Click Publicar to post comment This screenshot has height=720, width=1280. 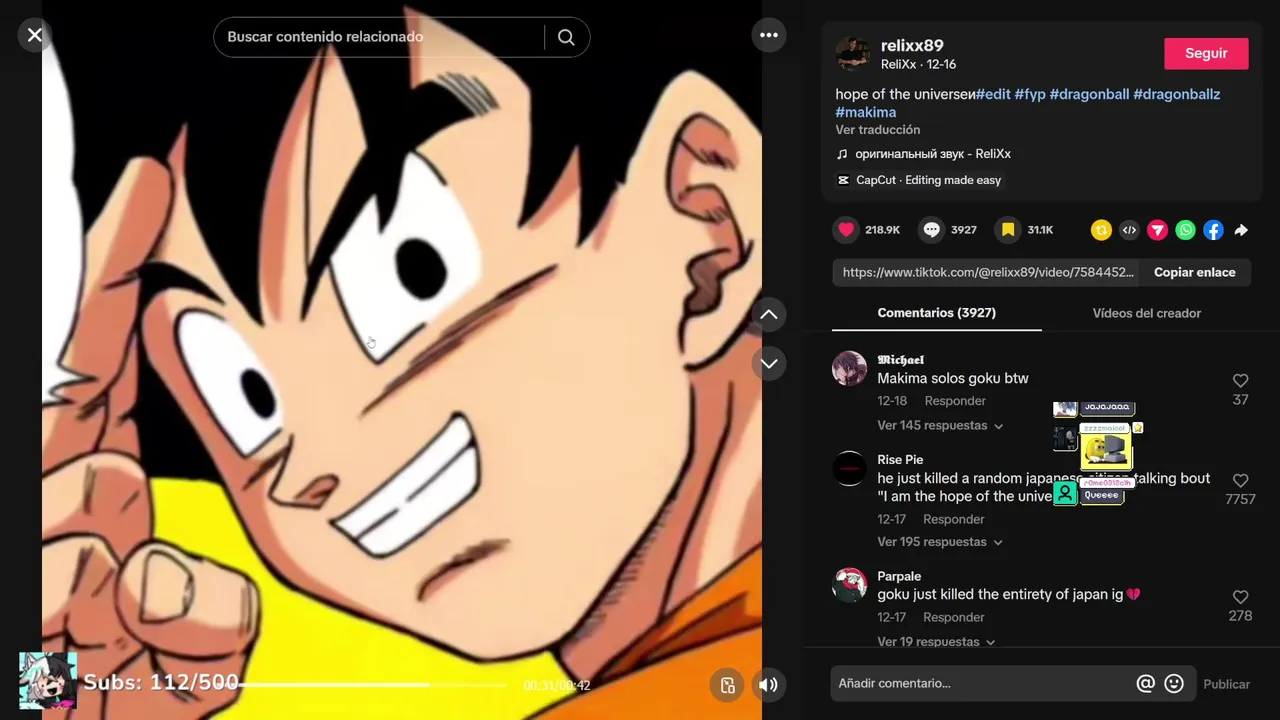(x=1226, y=684)
